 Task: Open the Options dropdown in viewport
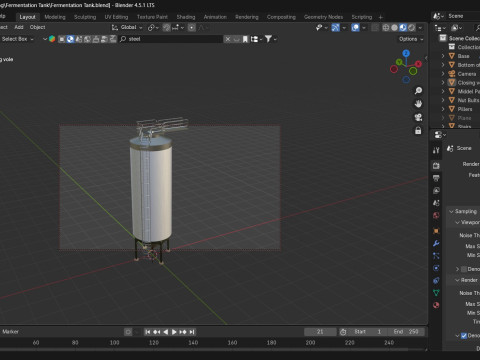coord(411,39)
